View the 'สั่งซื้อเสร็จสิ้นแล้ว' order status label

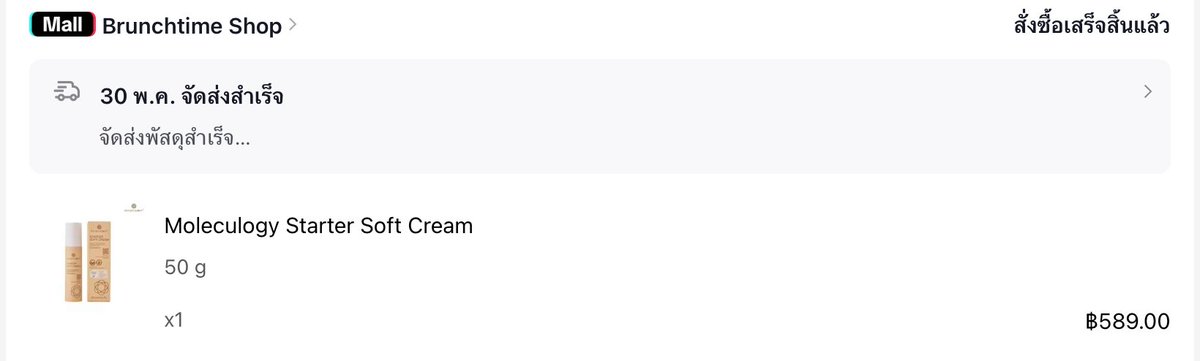[x=1092, y=25]
